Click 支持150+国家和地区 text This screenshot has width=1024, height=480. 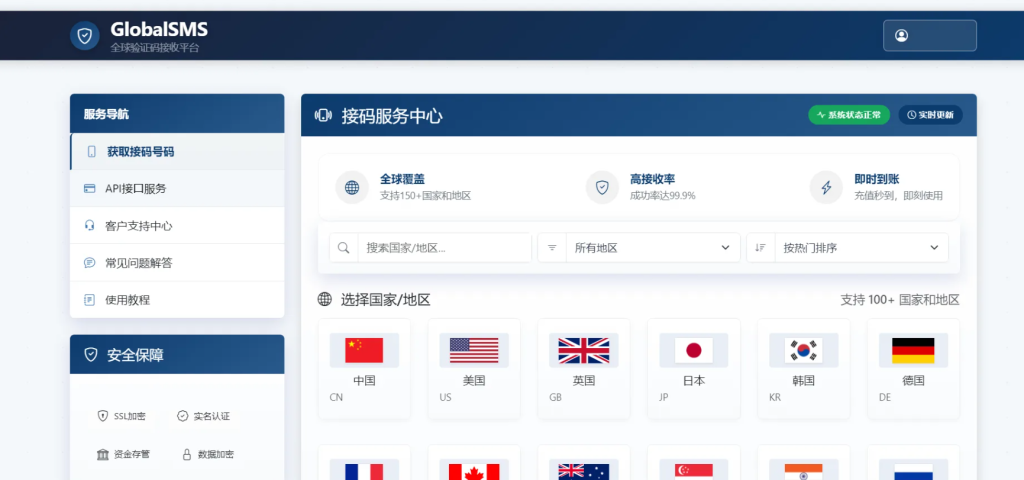426,195
